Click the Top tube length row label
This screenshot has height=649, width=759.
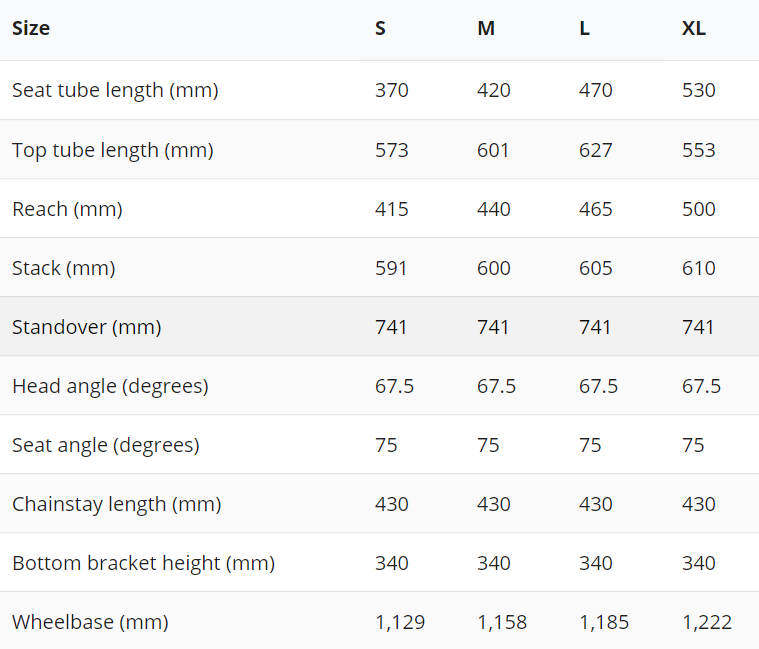click(x=113, y=150)
